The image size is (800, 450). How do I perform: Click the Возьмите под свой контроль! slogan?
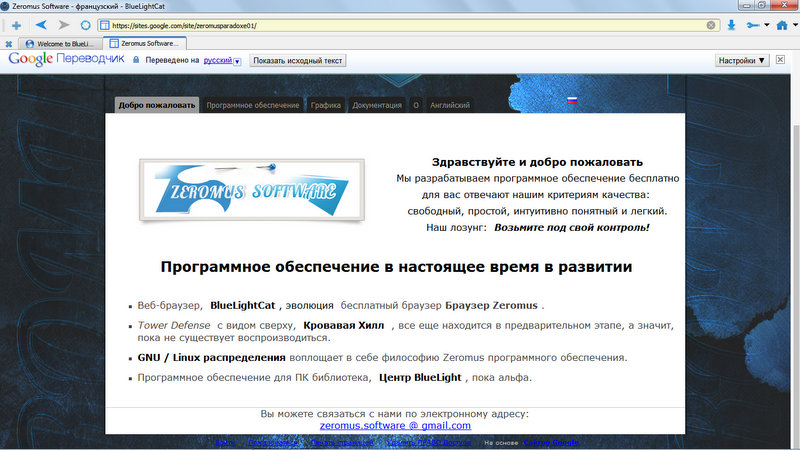571,228
